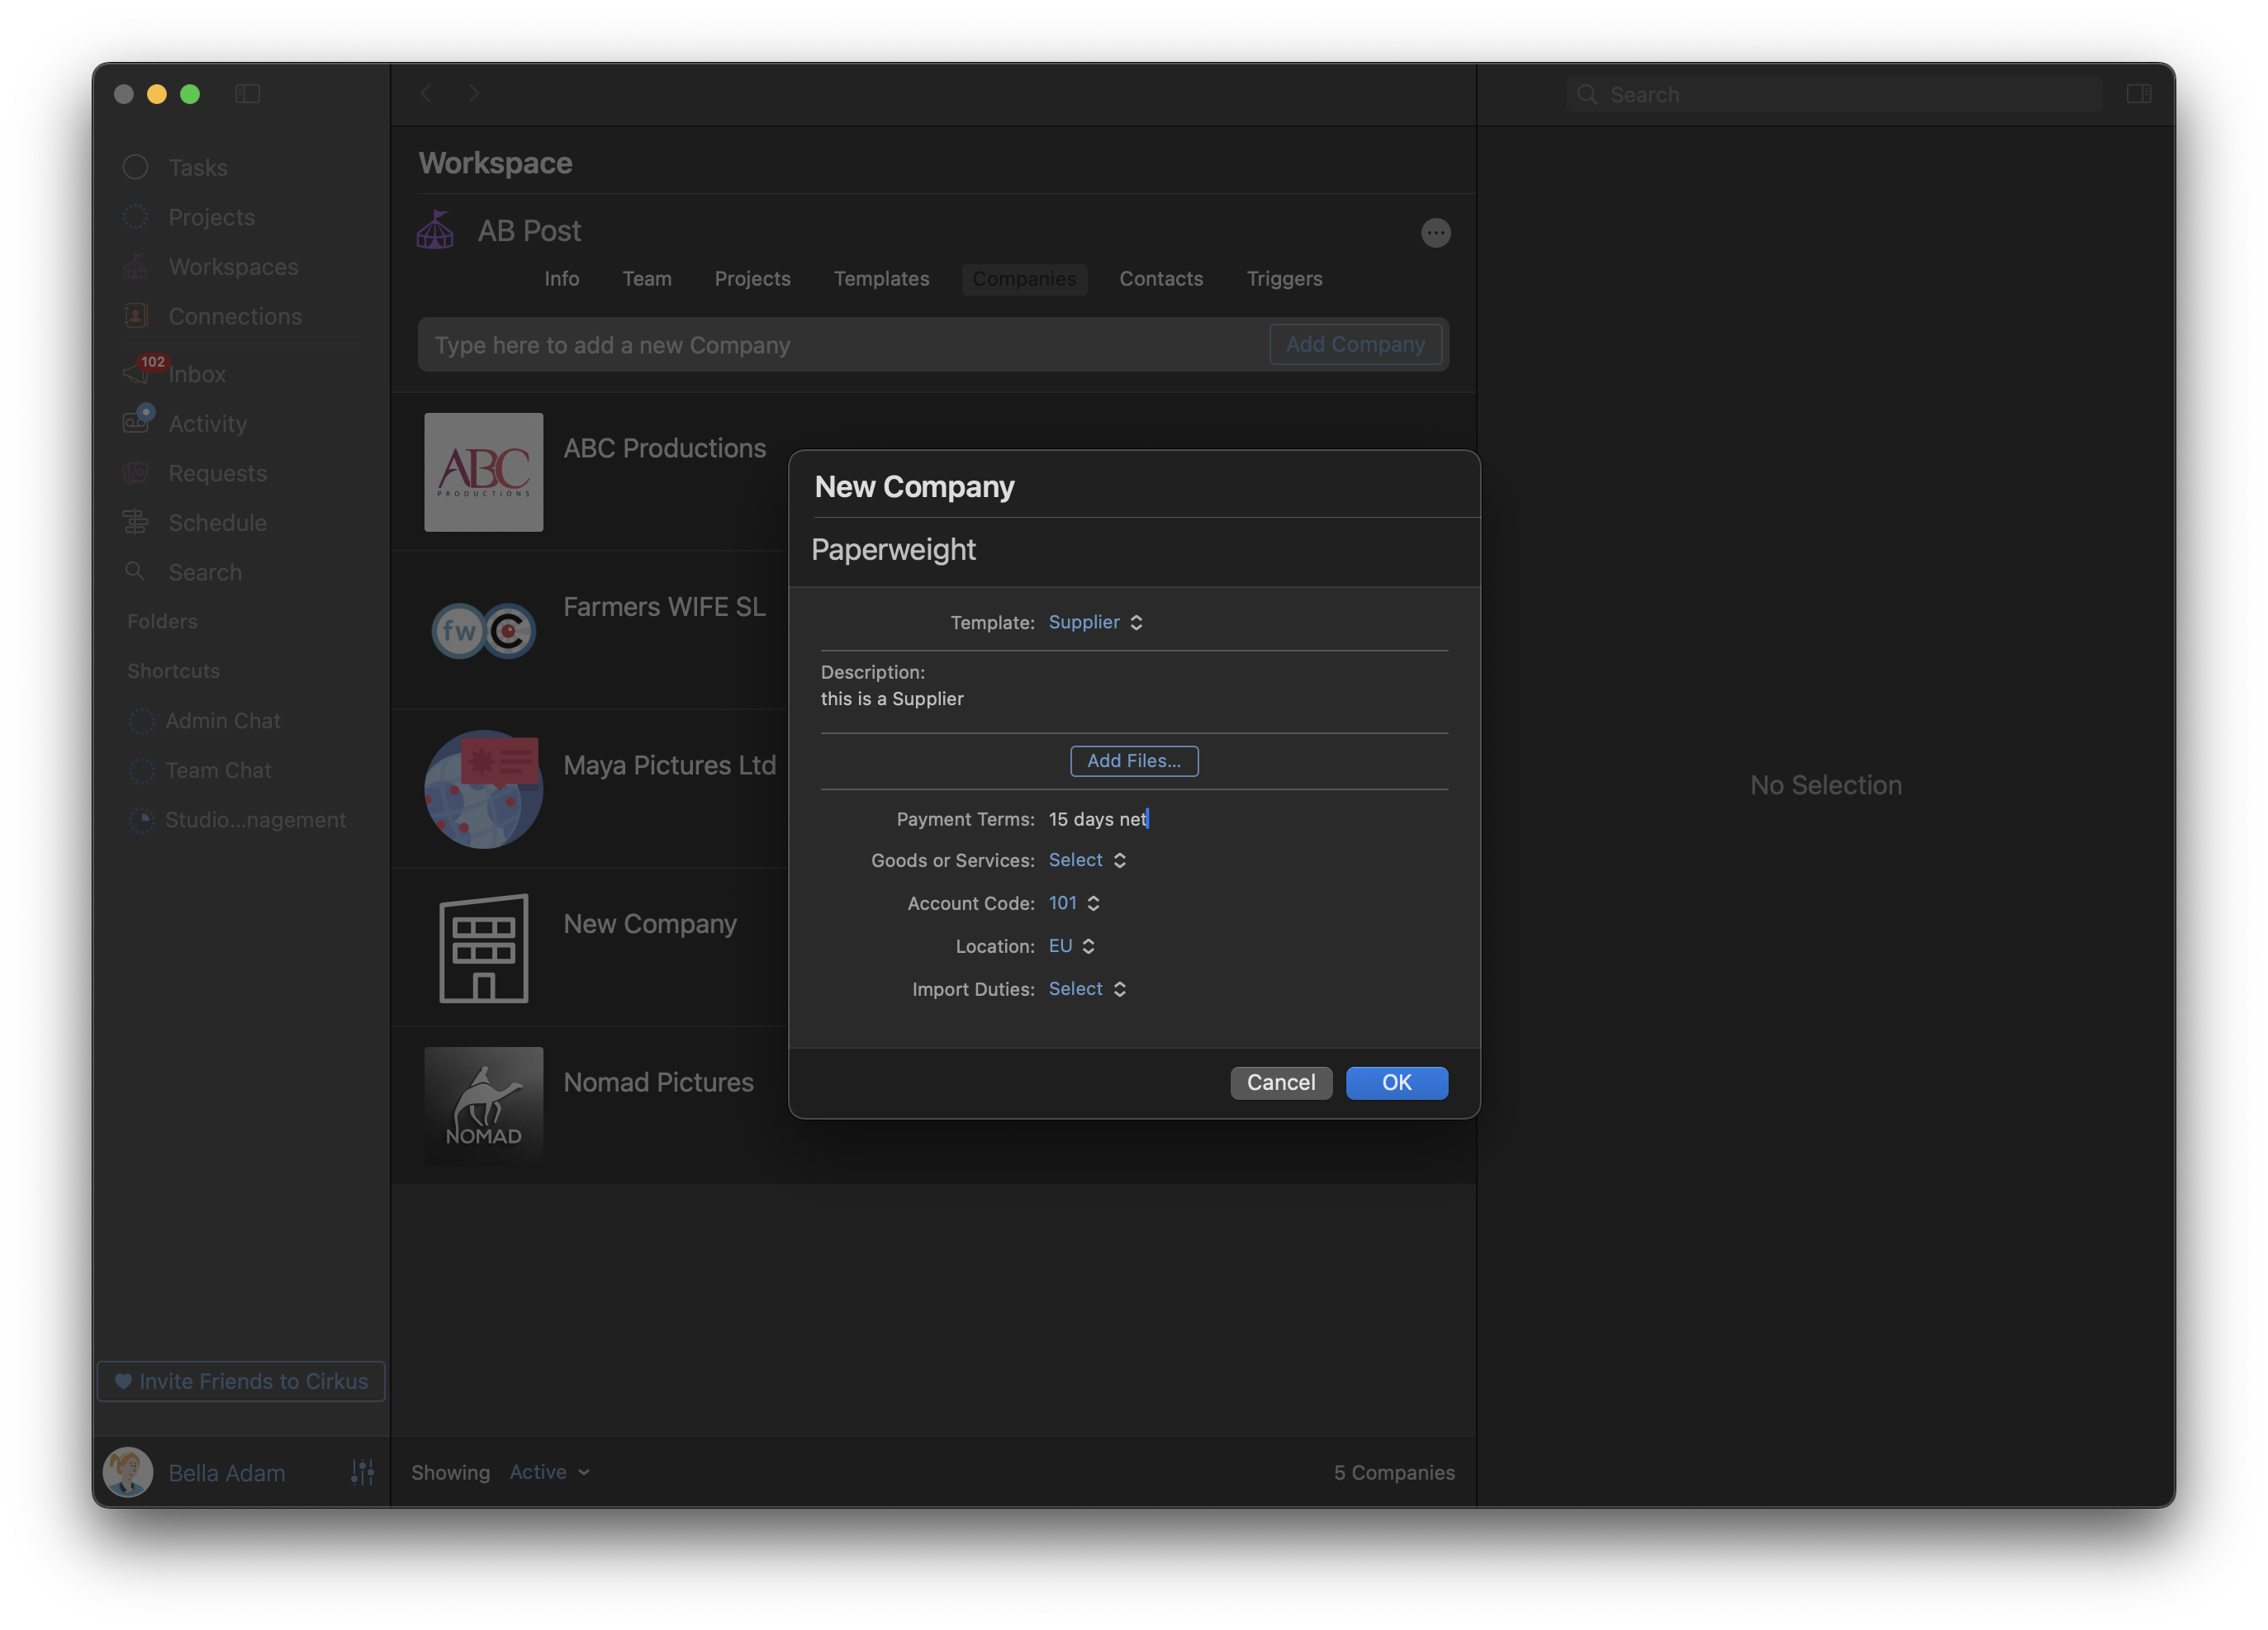Open the Goods or Services Select dropdown
Image resolution: width=2268 pixels, height=1630 pixels.
click(x=1087, y=860)
